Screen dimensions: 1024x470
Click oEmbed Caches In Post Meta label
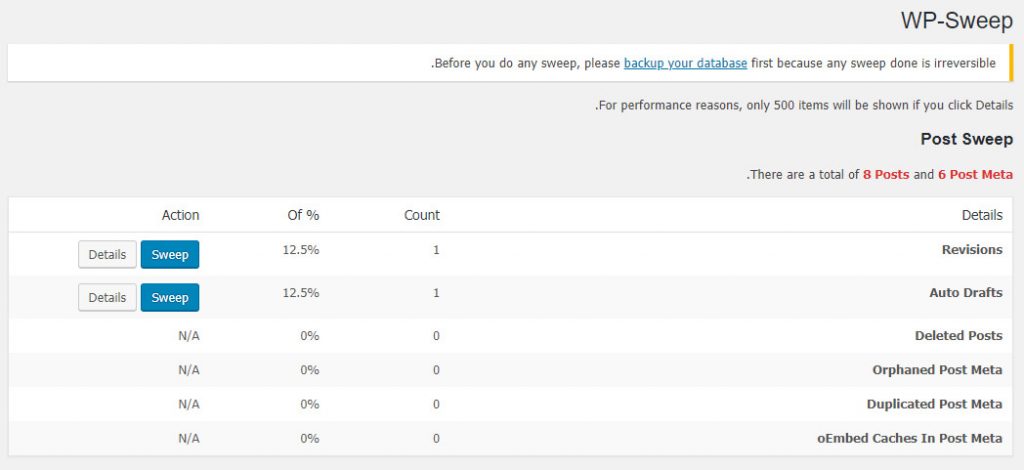[x=910, y=438]
